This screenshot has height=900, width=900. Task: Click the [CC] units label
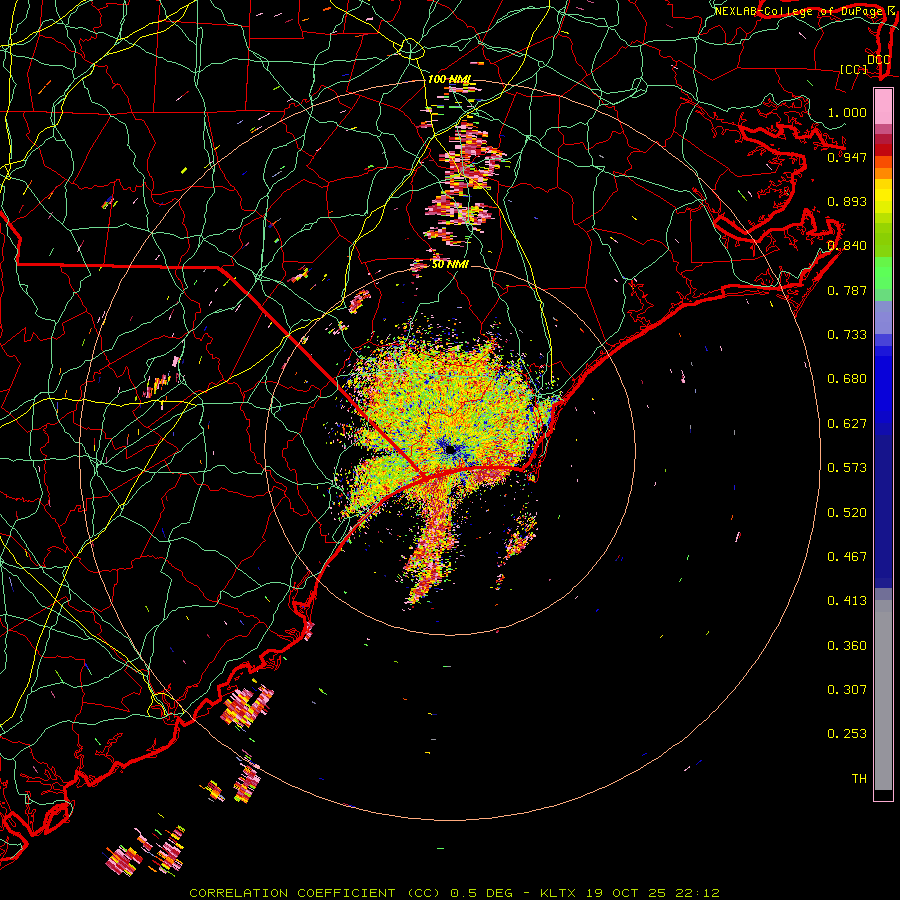[x=854, y=69]
